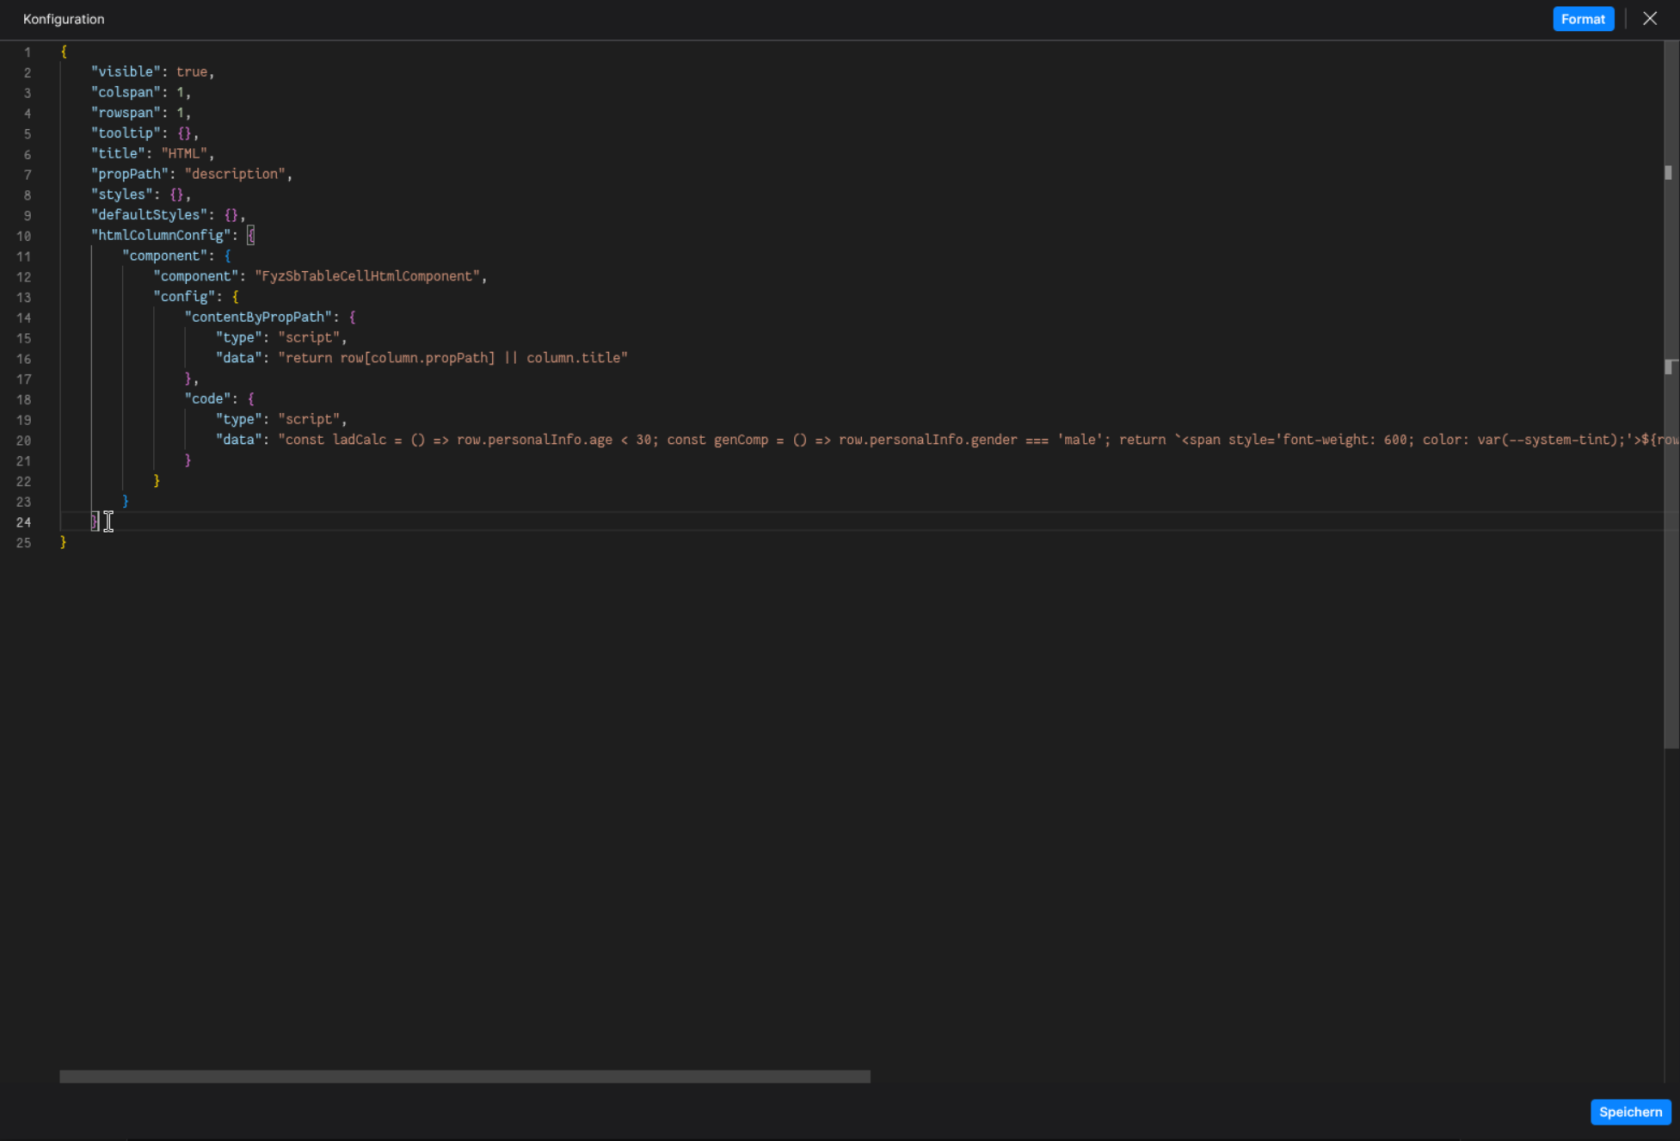
Task: Select line number 10 in the gutter
Action: [24, 235]
